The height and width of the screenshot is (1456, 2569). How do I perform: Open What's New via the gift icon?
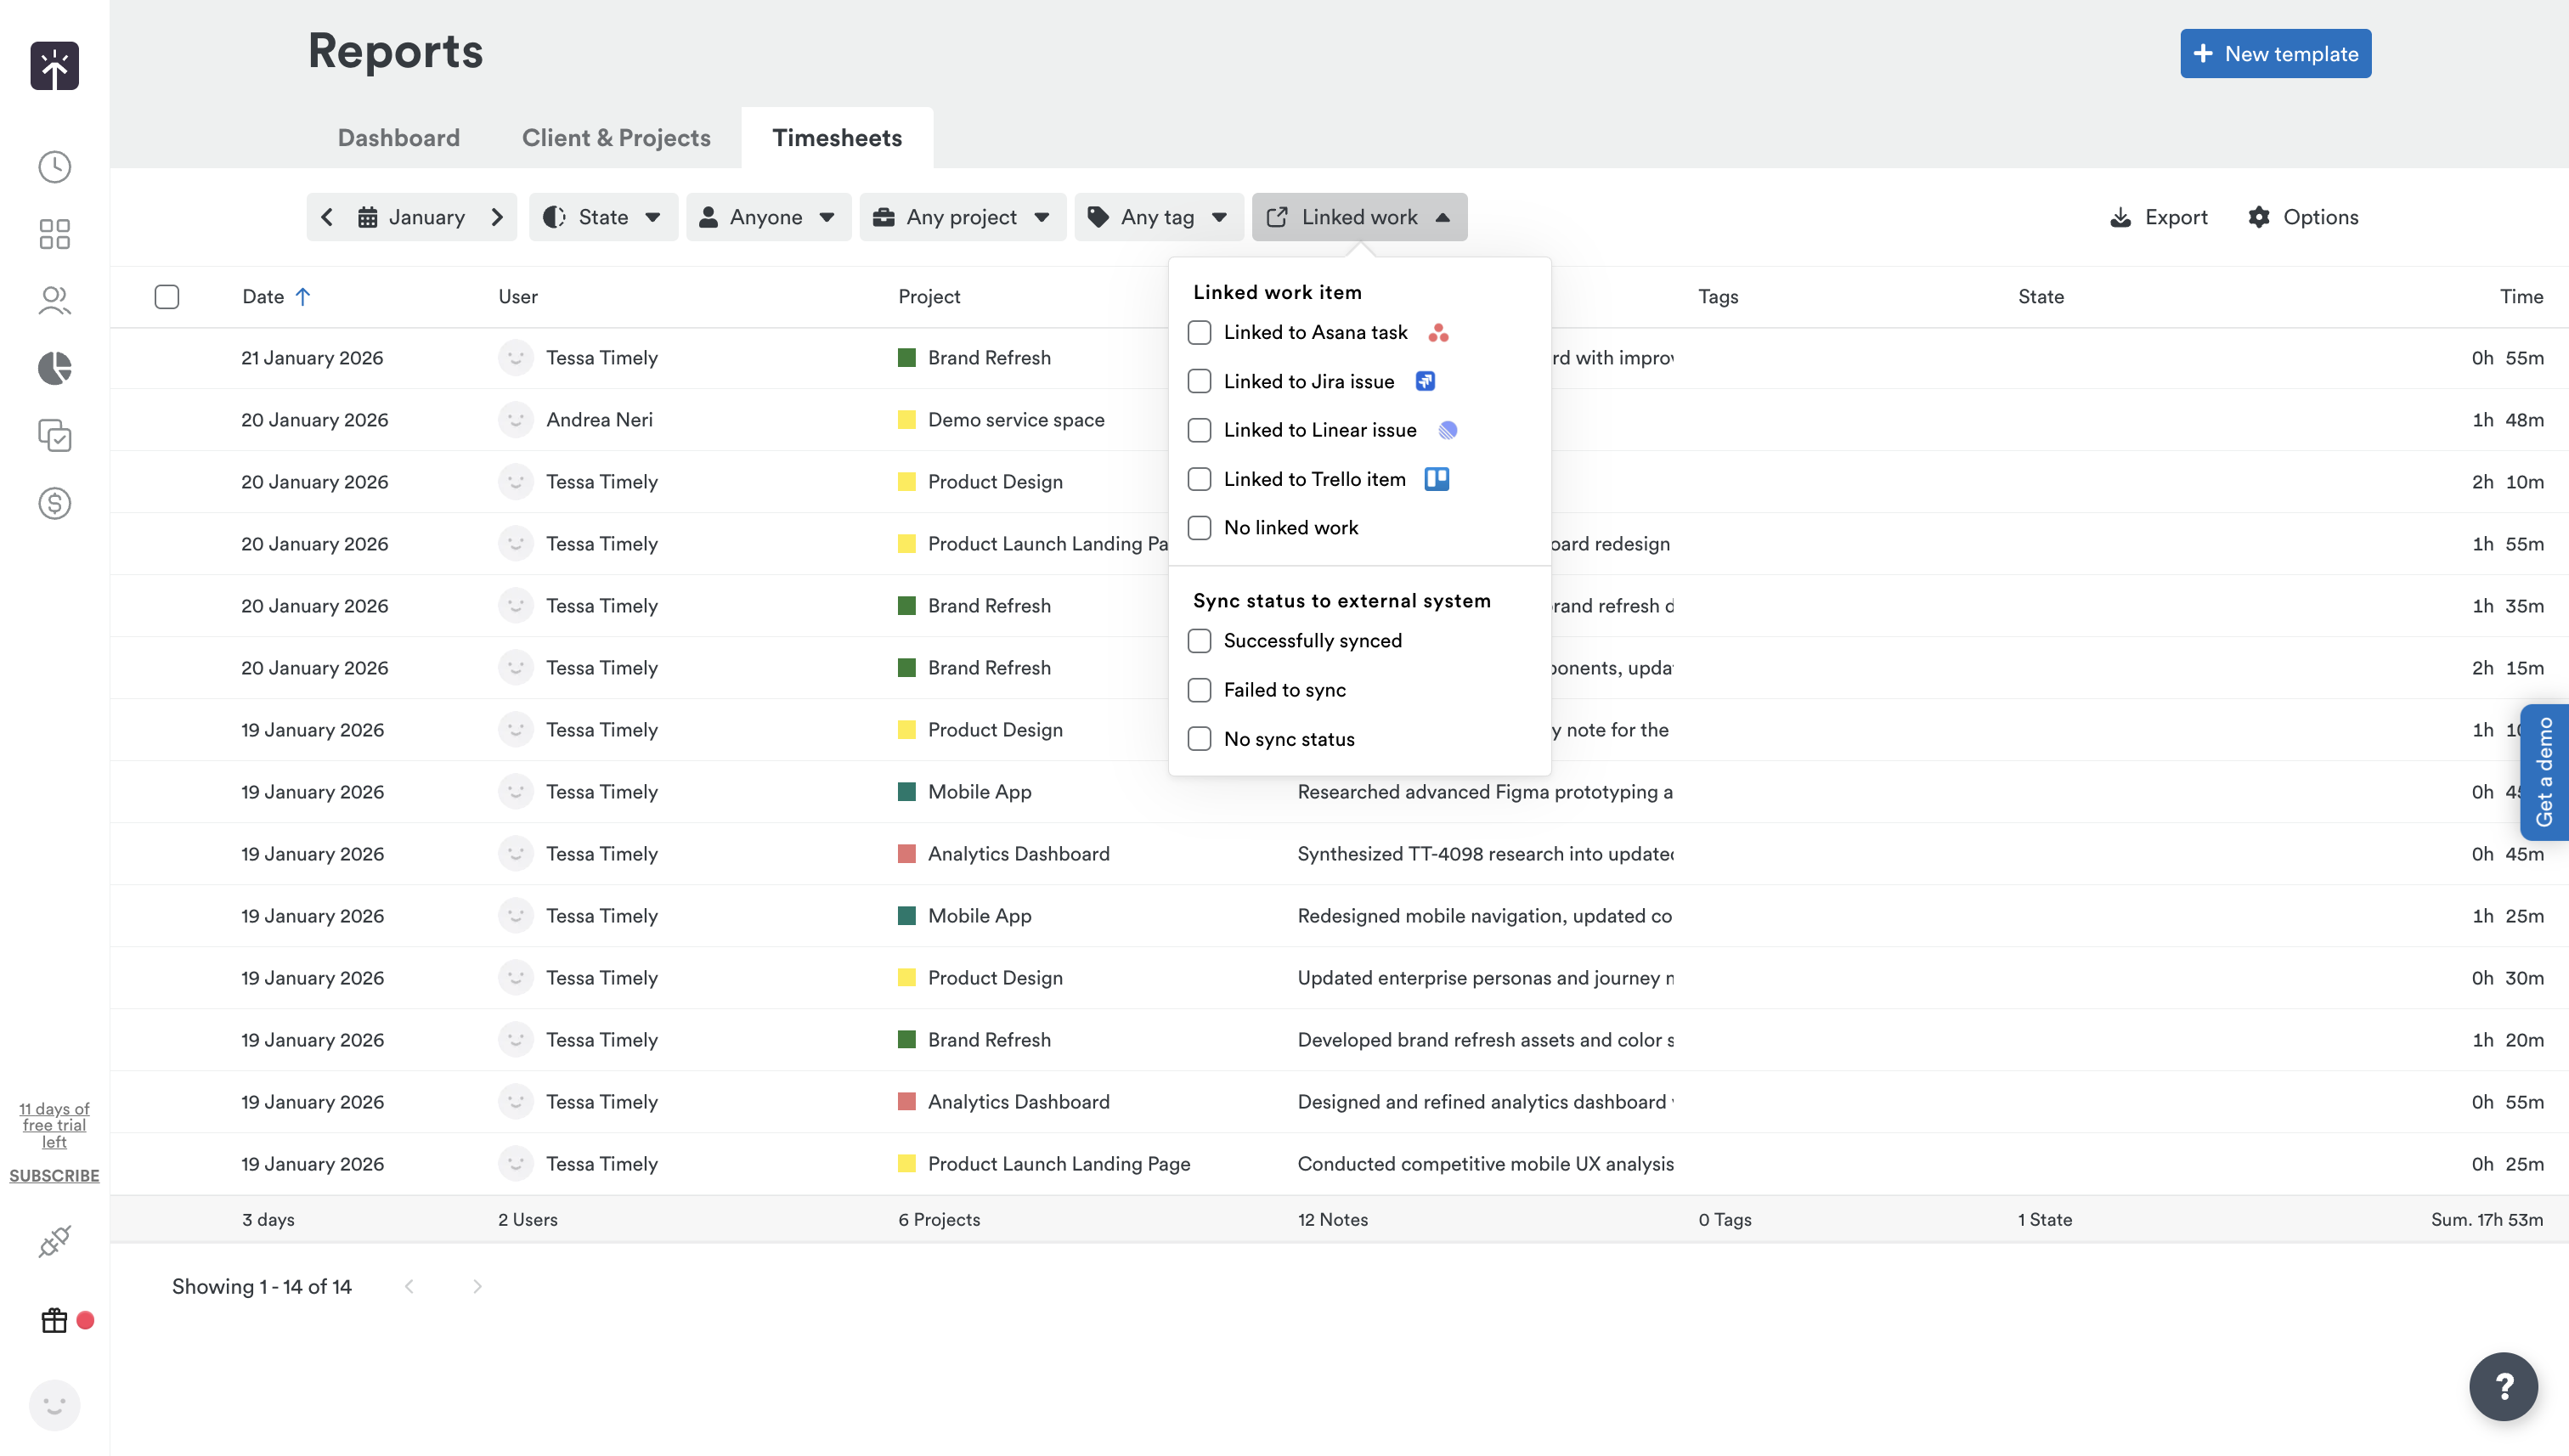pos(53,1320)
